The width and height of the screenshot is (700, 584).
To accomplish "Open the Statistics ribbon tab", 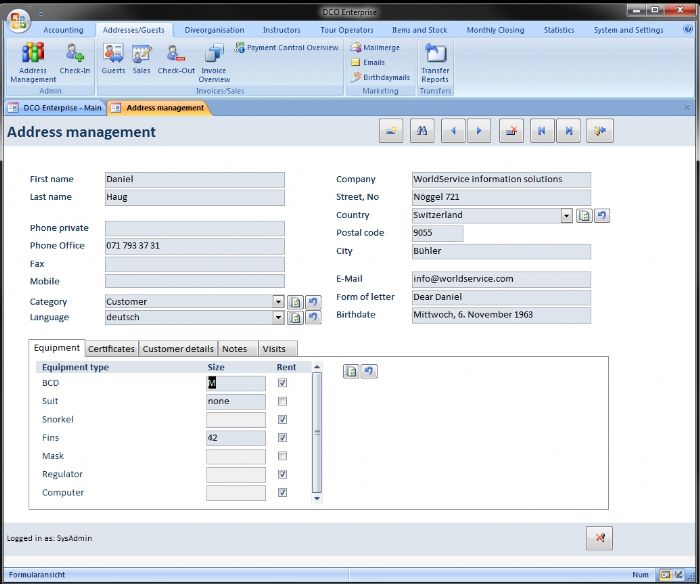I will 559,30.
